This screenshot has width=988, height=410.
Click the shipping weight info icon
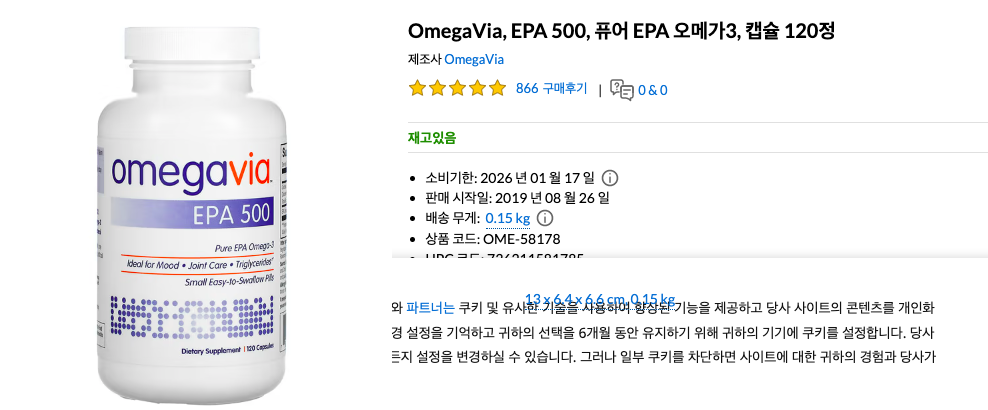[545, 218]
